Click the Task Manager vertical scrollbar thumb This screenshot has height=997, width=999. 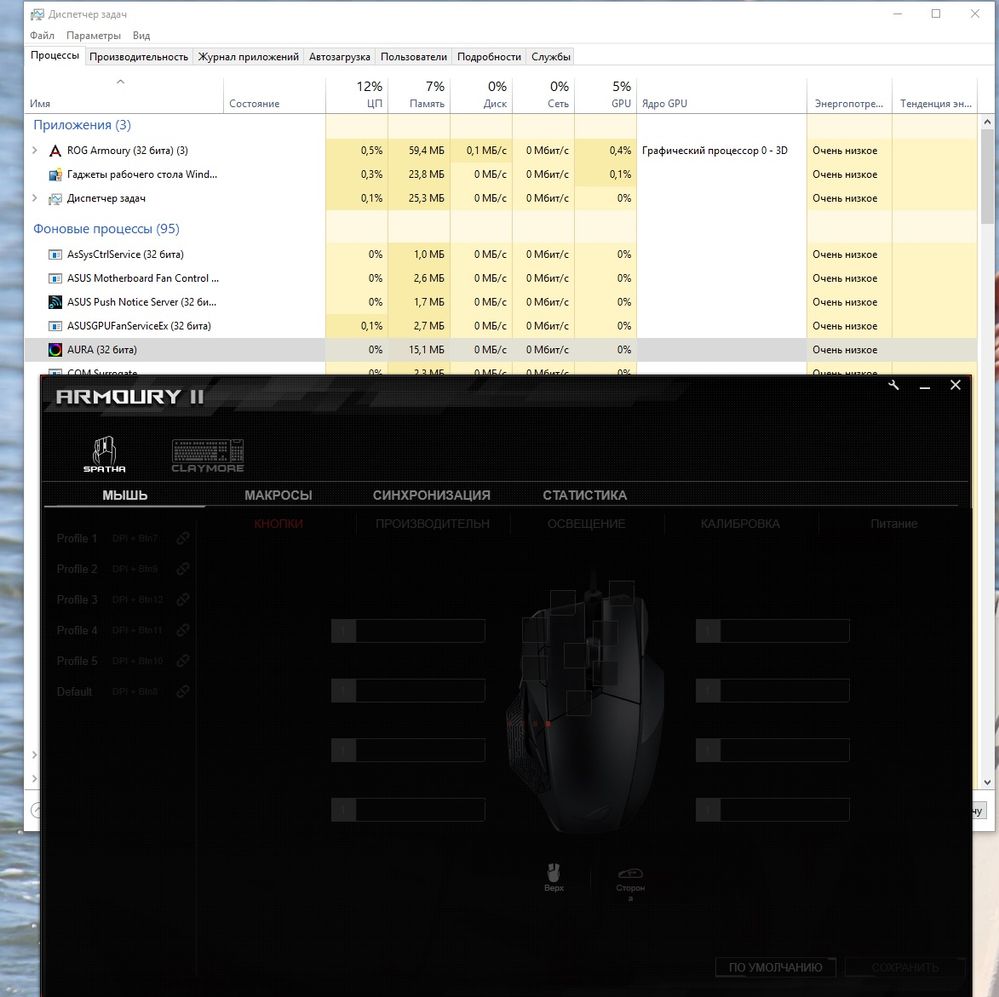pos(987,176)
